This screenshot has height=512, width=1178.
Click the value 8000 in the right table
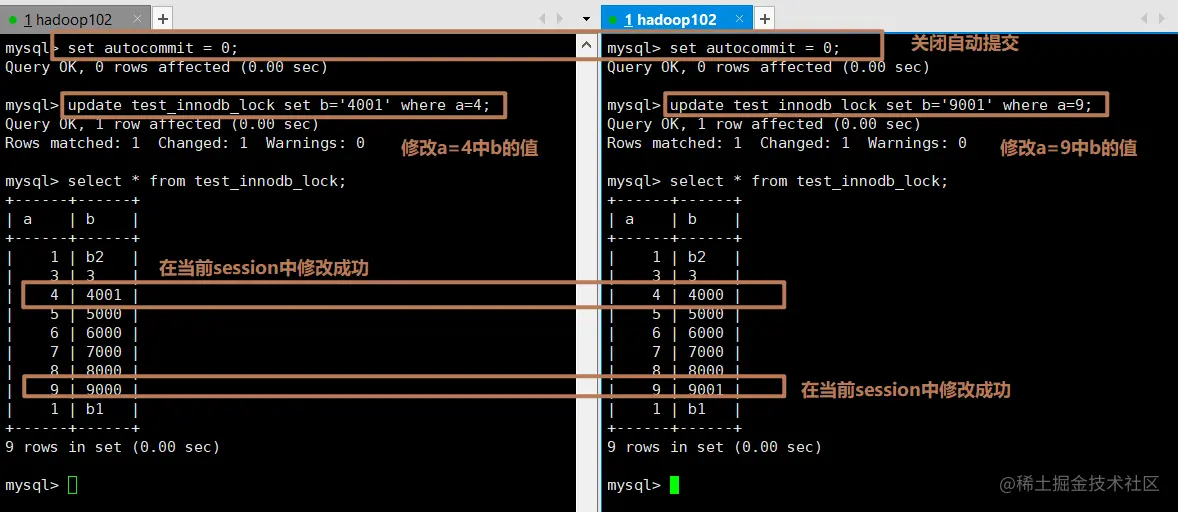[706, 370]
